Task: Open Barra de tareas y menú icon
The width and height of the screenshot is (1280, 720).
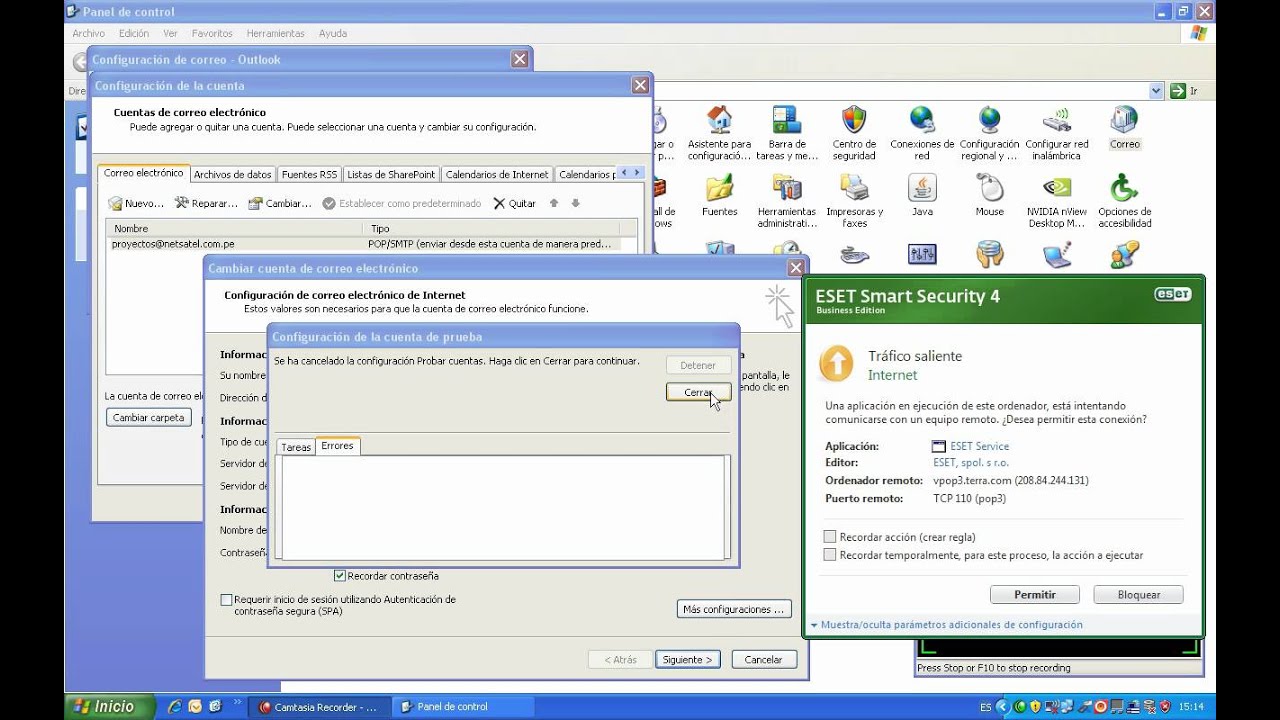Action: tap(787, 132)
